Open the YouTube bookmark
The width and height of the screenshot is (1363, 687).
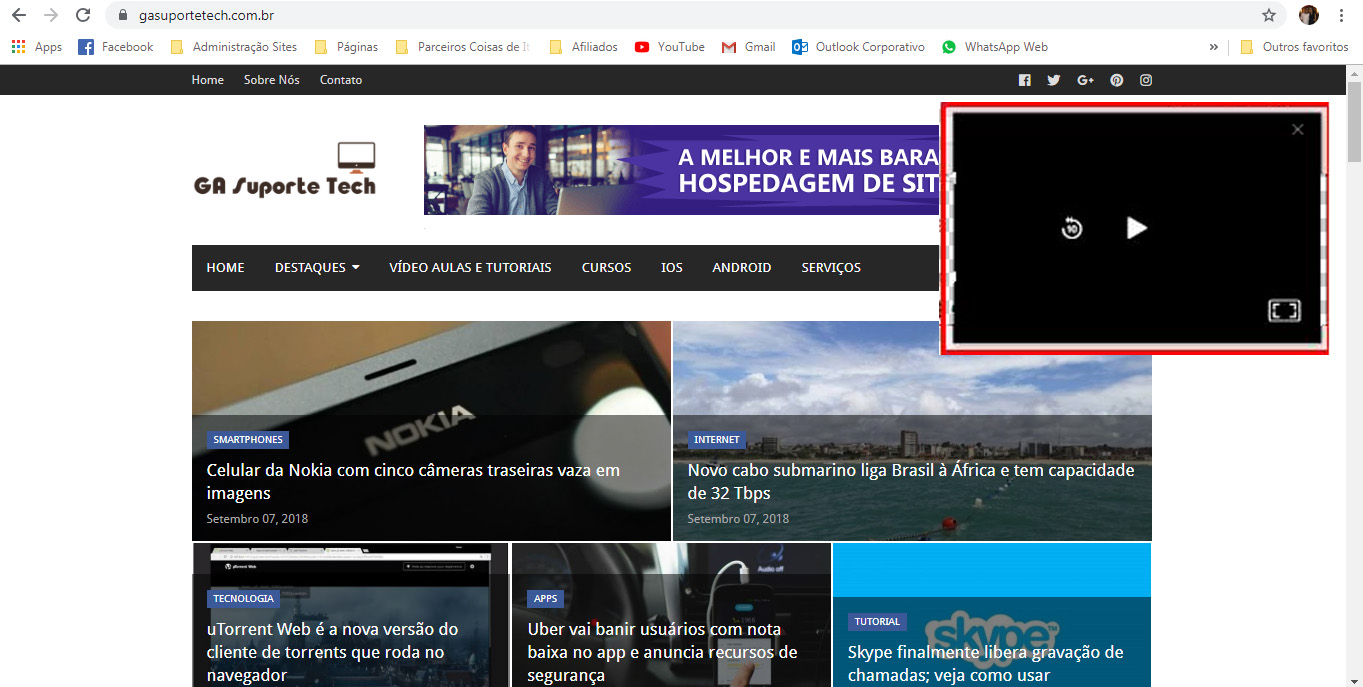pos(670,47)
